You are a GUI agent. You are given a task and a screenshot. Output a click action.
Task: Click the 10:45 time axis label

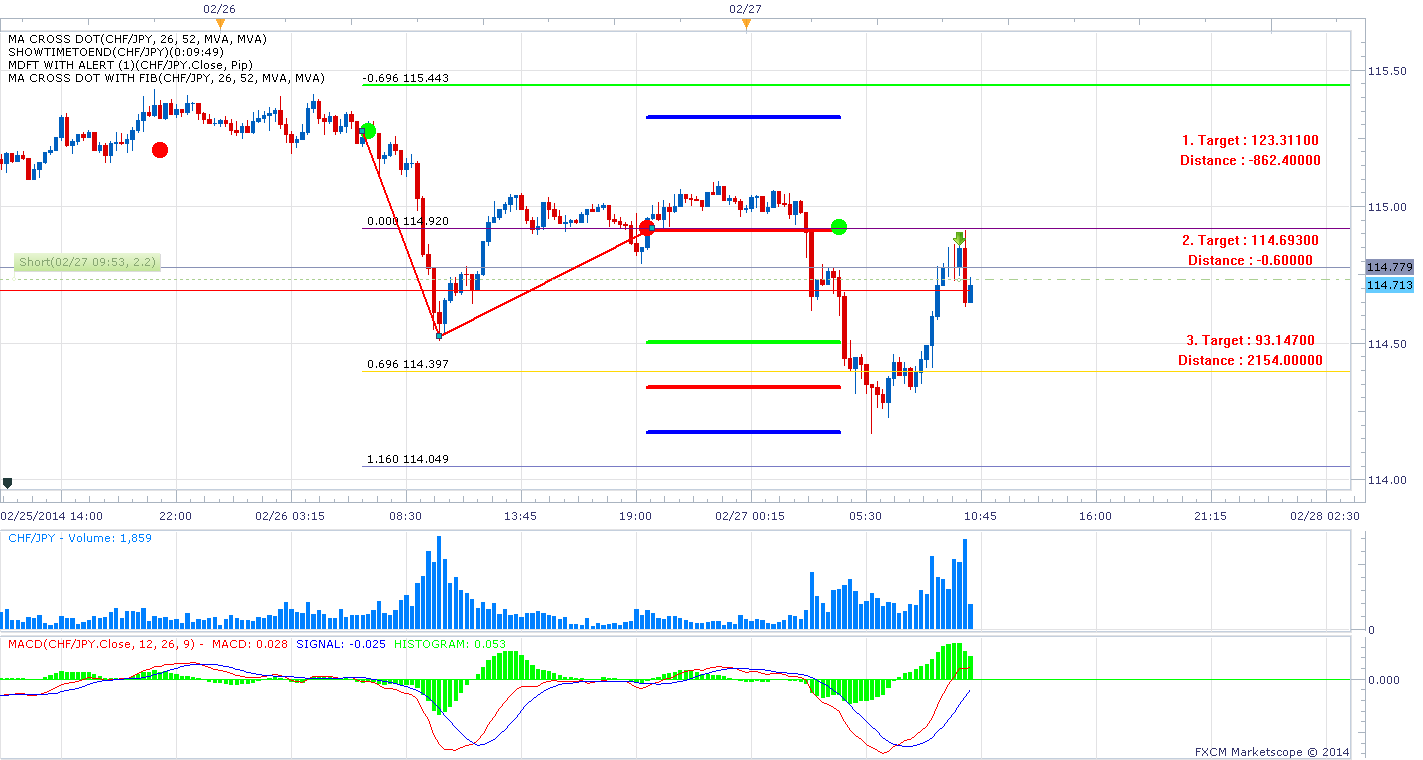point(981,515)
